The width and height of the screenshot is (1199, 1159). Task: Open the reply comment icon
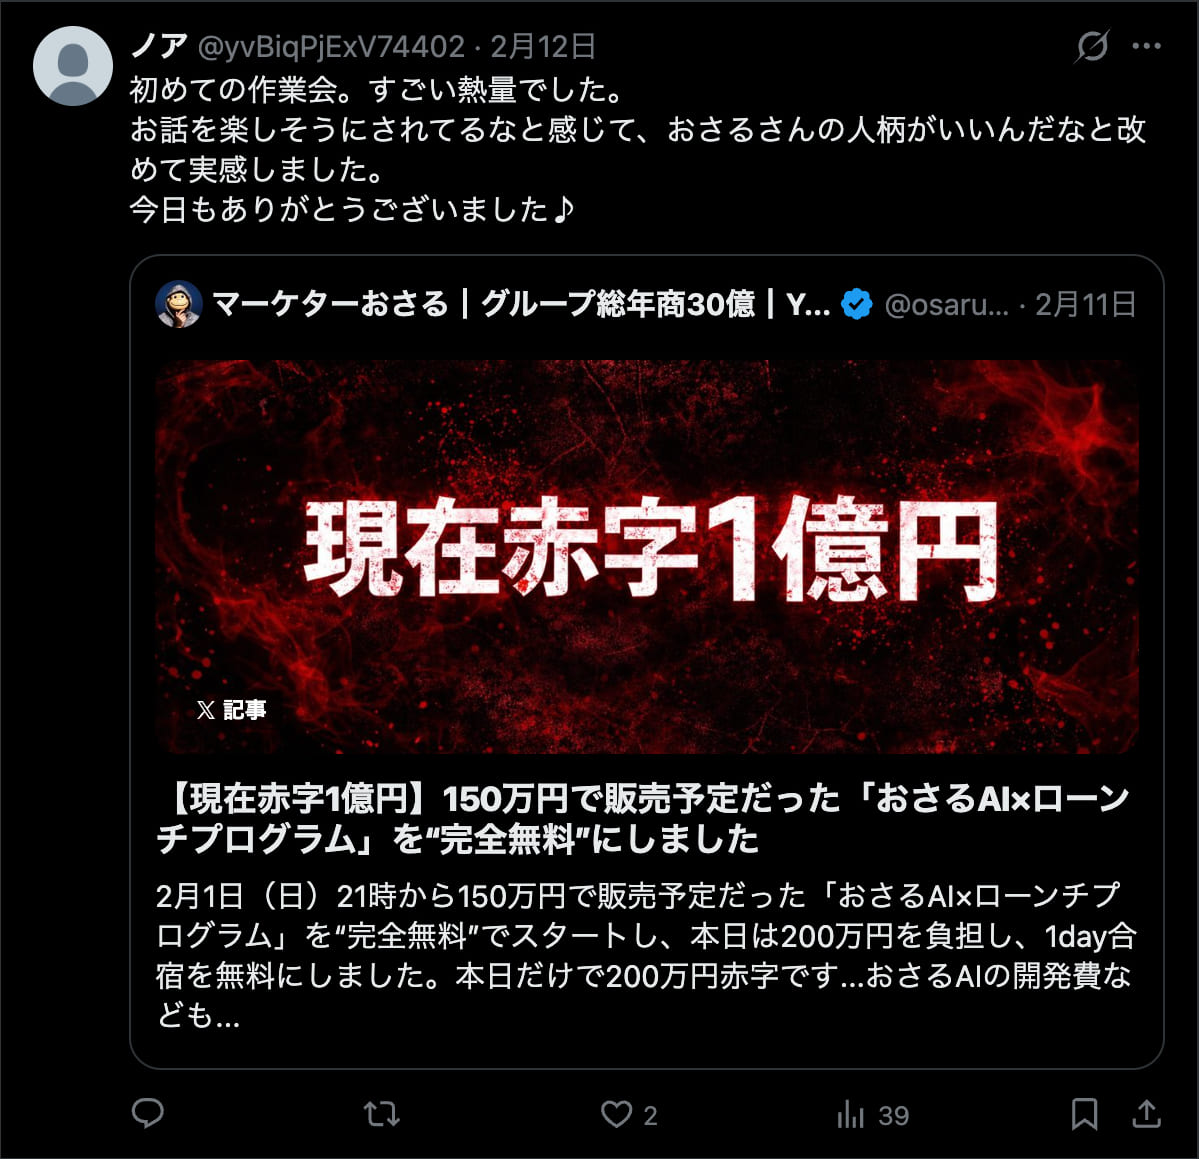pos(148,1113)
